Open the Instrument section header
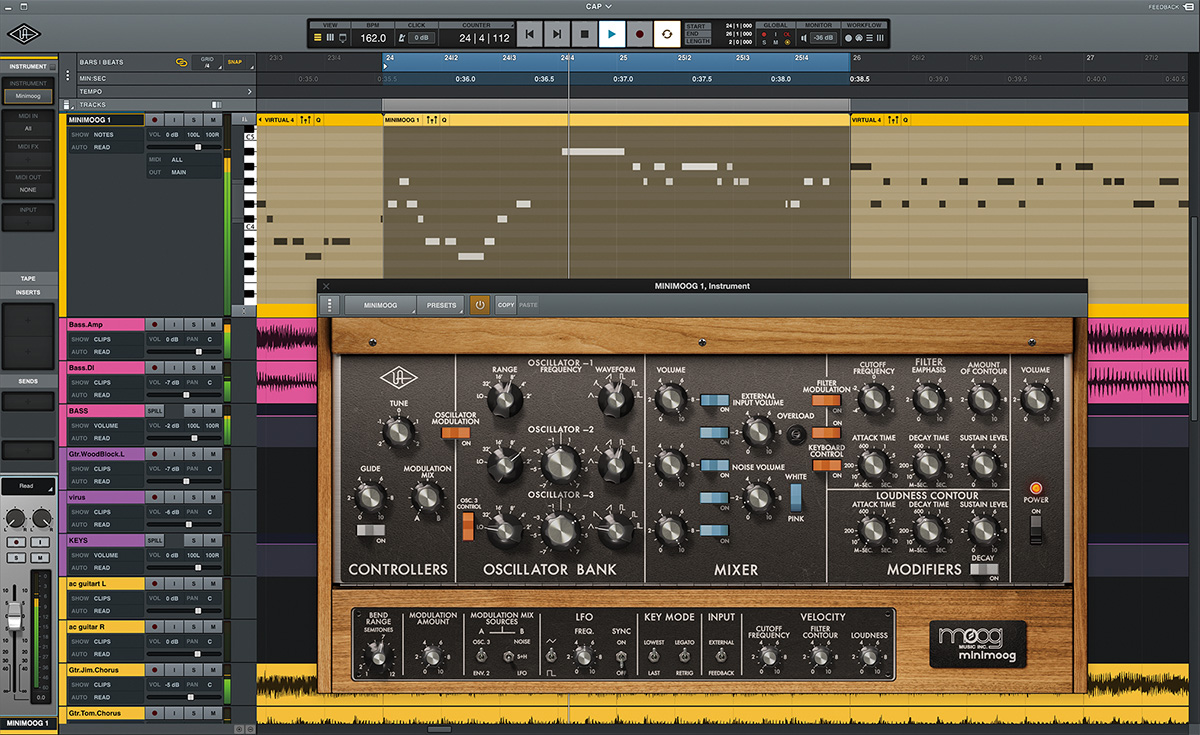1200x735 pixels. pos(28,66)
